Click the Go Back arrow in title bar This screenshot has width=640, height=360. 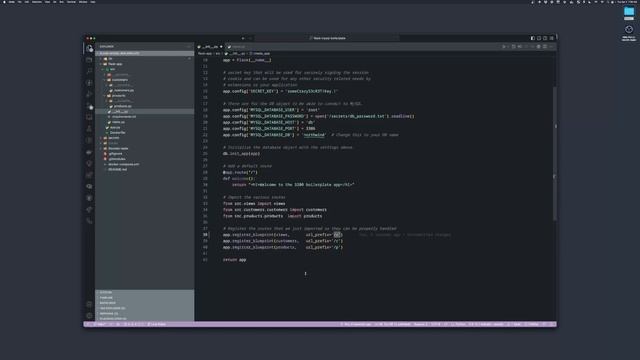tap(243, 38)
